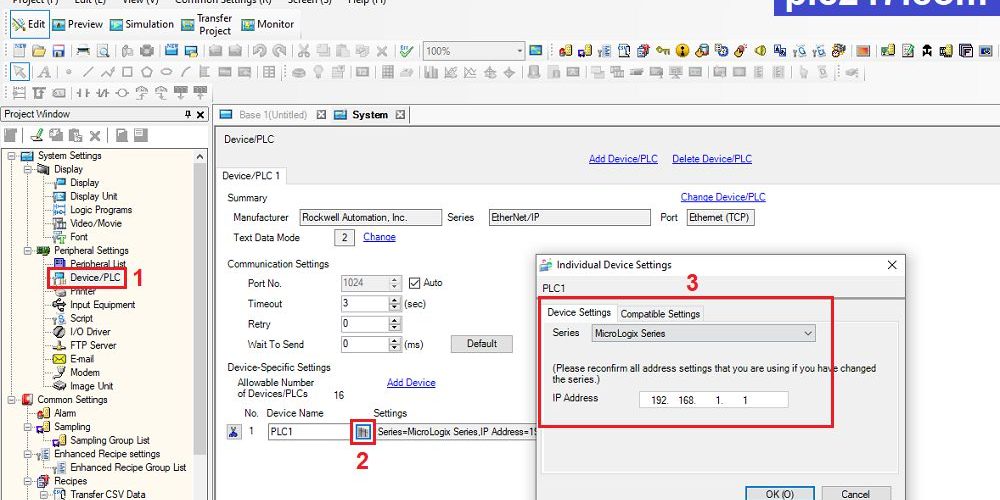Viewport: 1000px width, 500px height.
Task: Collapse the Recipes tree node
Action: click(x=27, y=481)
